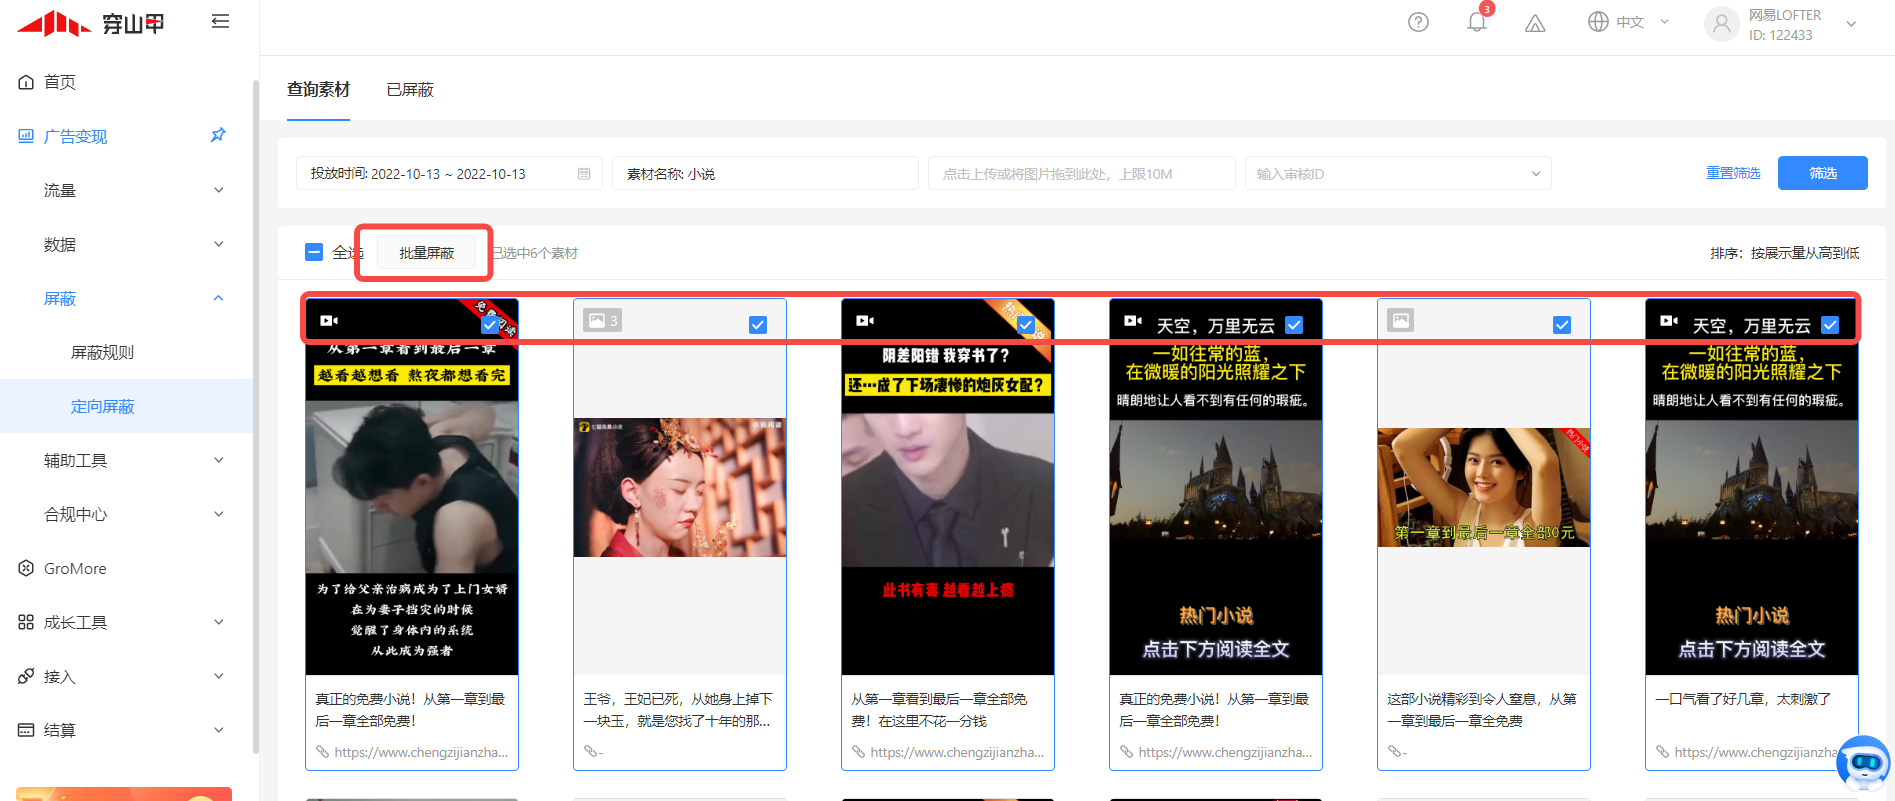Uncheck the 王爷 card checkbox
1895x801 pixels.
[x=758, y=325]
